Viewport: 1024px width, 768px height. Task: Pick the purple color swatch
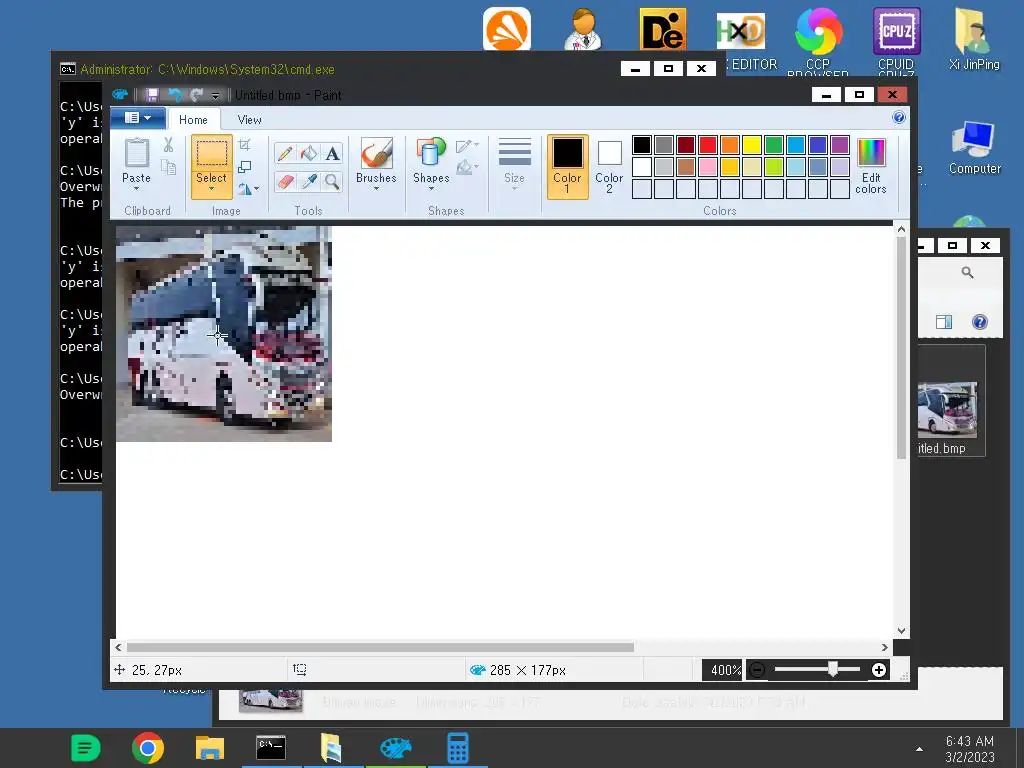pyautogui.click(x=840, y=144)
